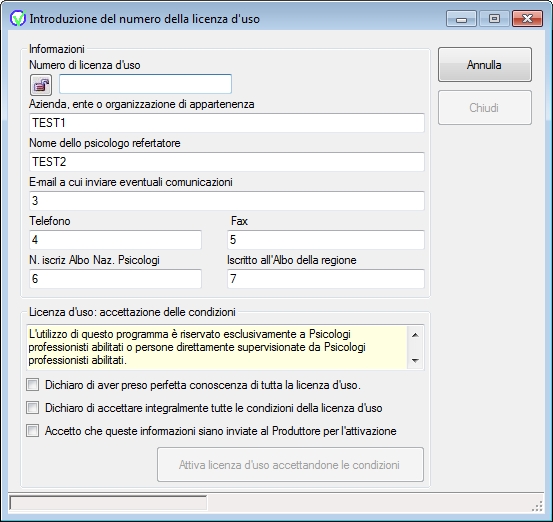Click the padlock icon beside license number
The height and width of the screenshot is (522, 553).
click(x=41, y=85)
